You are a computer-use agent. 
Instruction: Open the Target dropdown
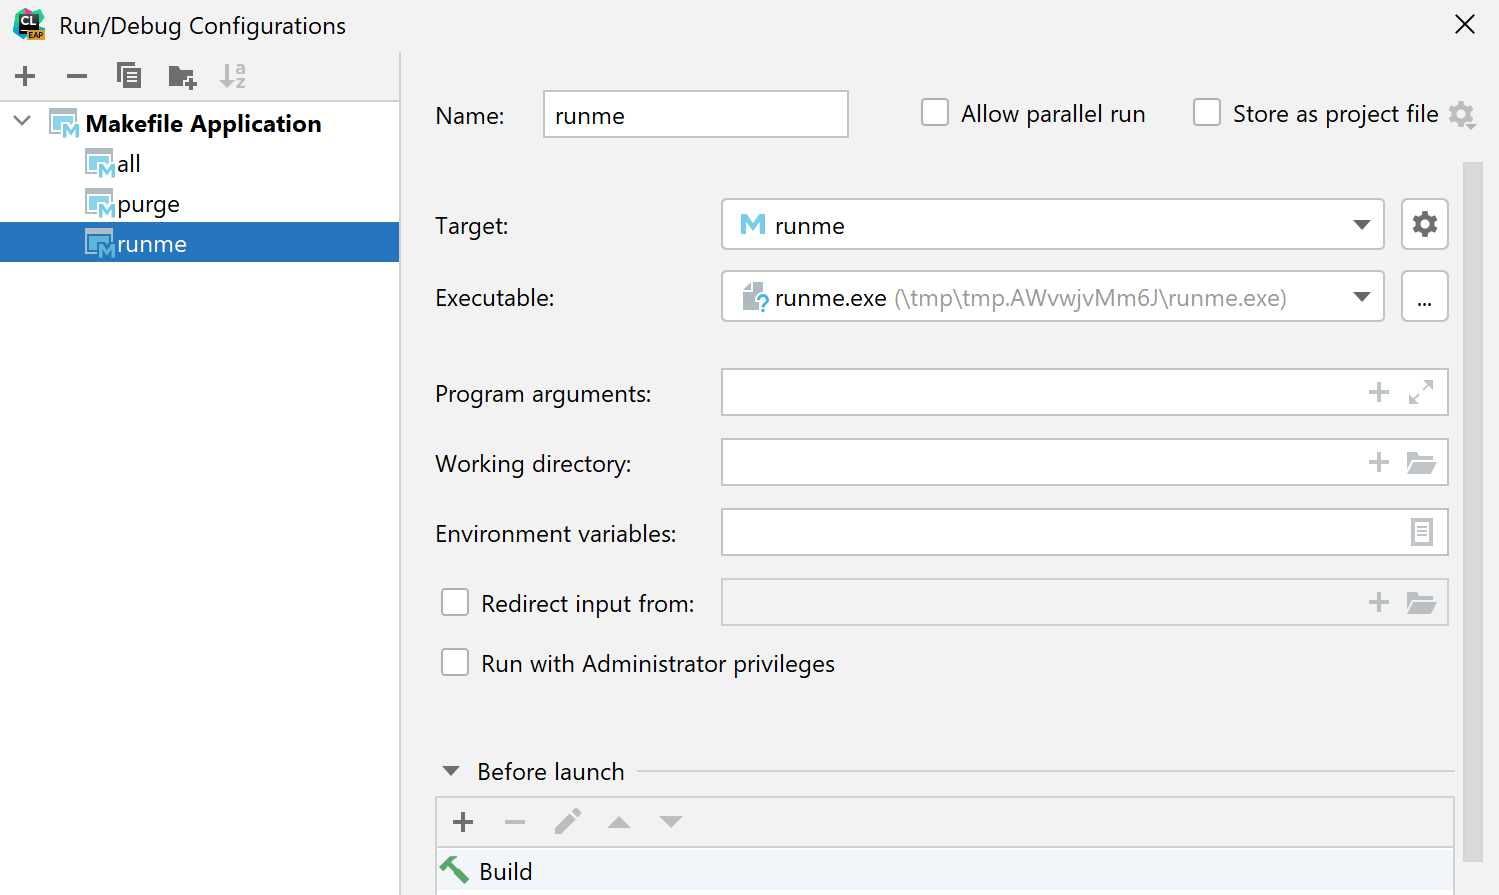point(1362,224)
